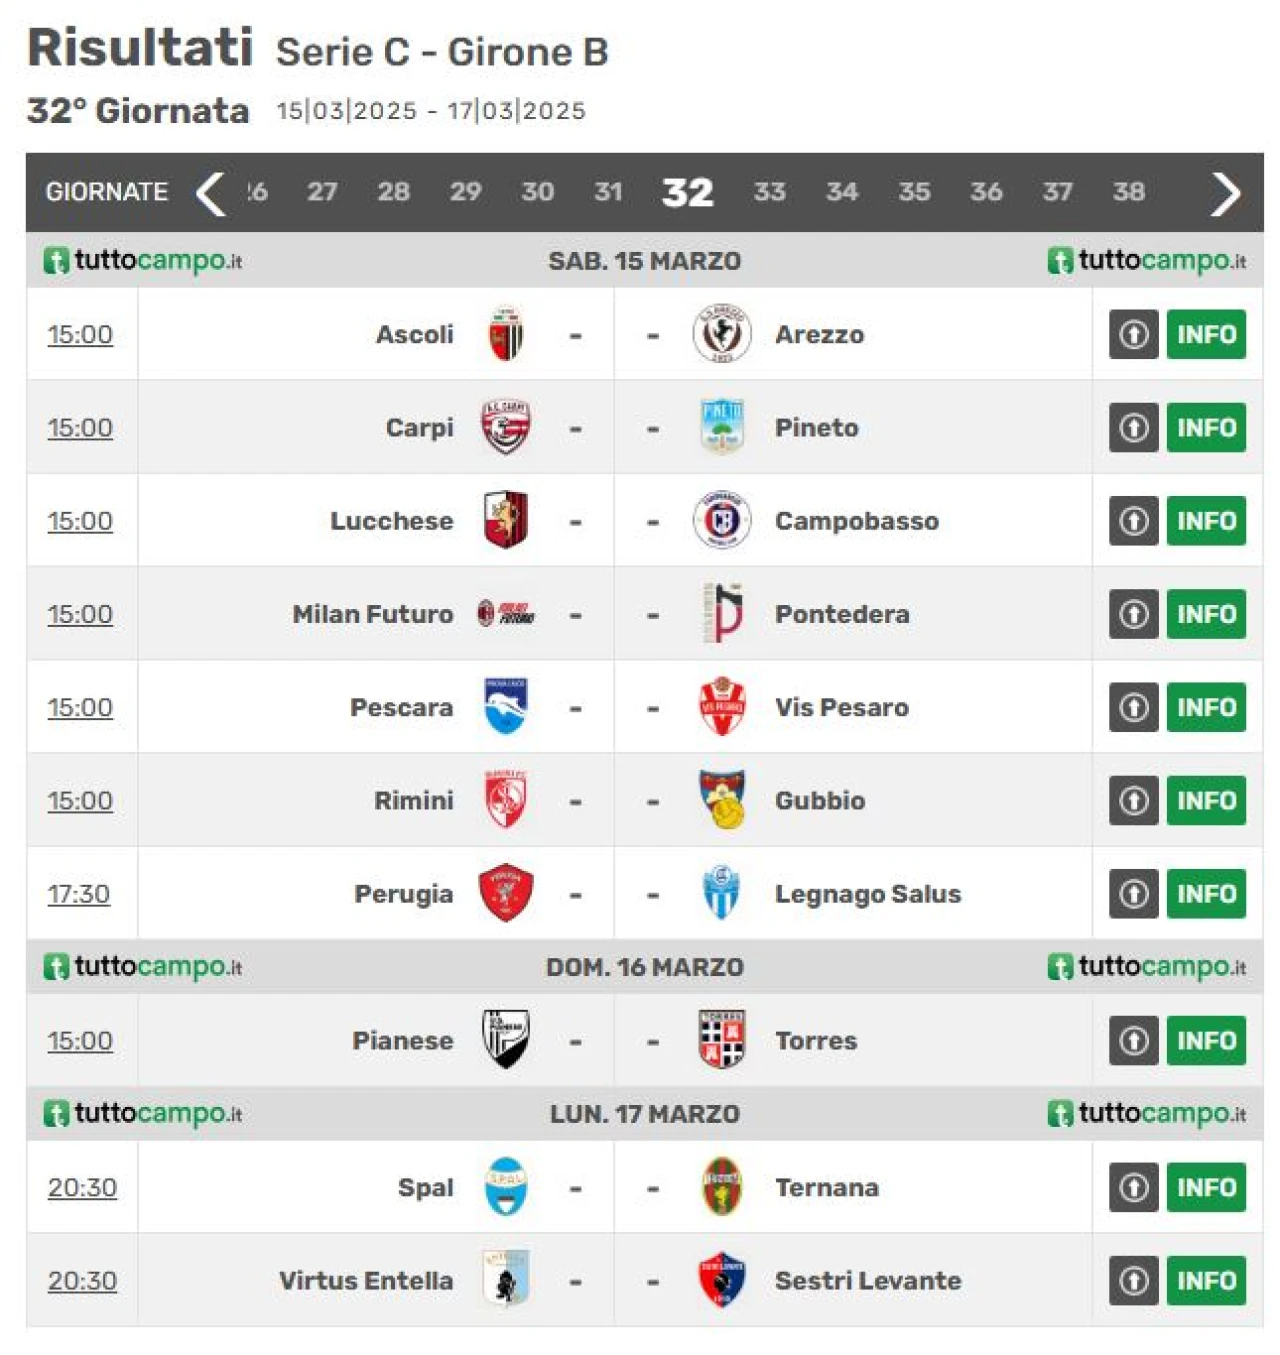1280x1355 pixels.
Task: Jump to giornata 38
Action: coord(1129,192)
